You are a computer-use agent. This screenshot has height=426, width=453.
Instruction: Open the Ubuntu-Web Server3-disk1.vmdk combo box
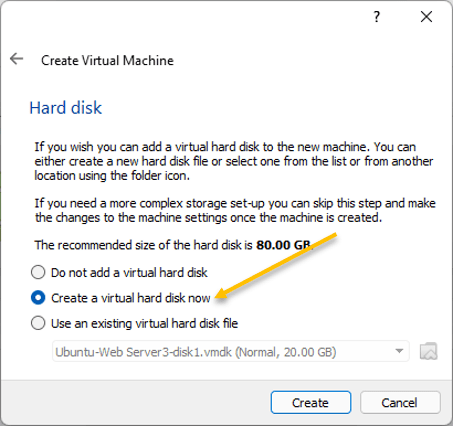231,351
